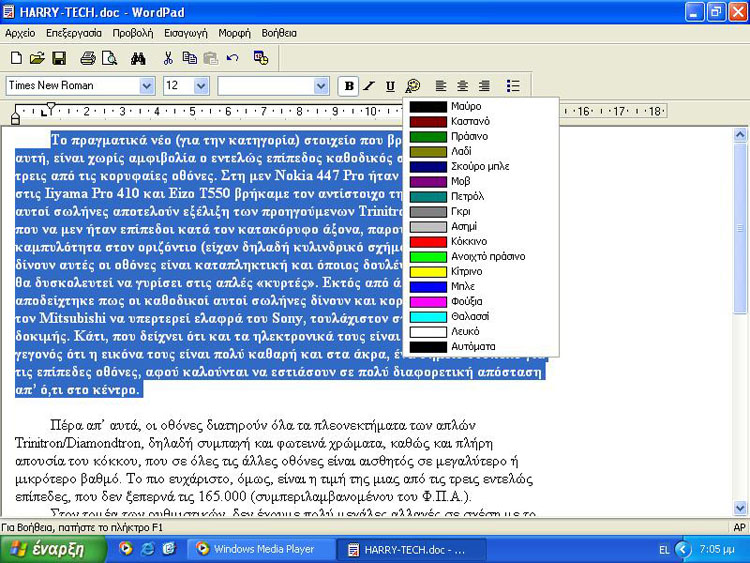
Task: Click the vertical scrollbar up arrow
Action: click(x=740, y=135)
